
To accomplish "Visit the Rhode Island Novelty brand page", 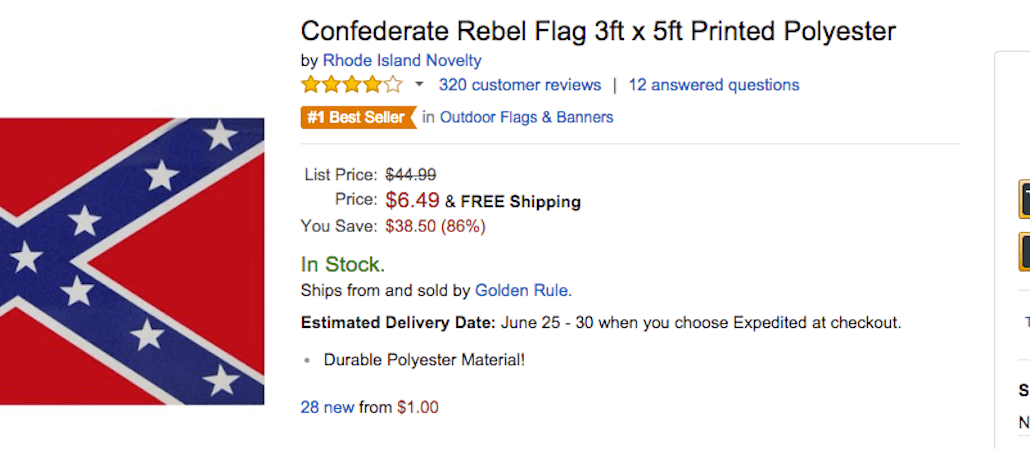I will pyautogui.click(x=402, y=60).
